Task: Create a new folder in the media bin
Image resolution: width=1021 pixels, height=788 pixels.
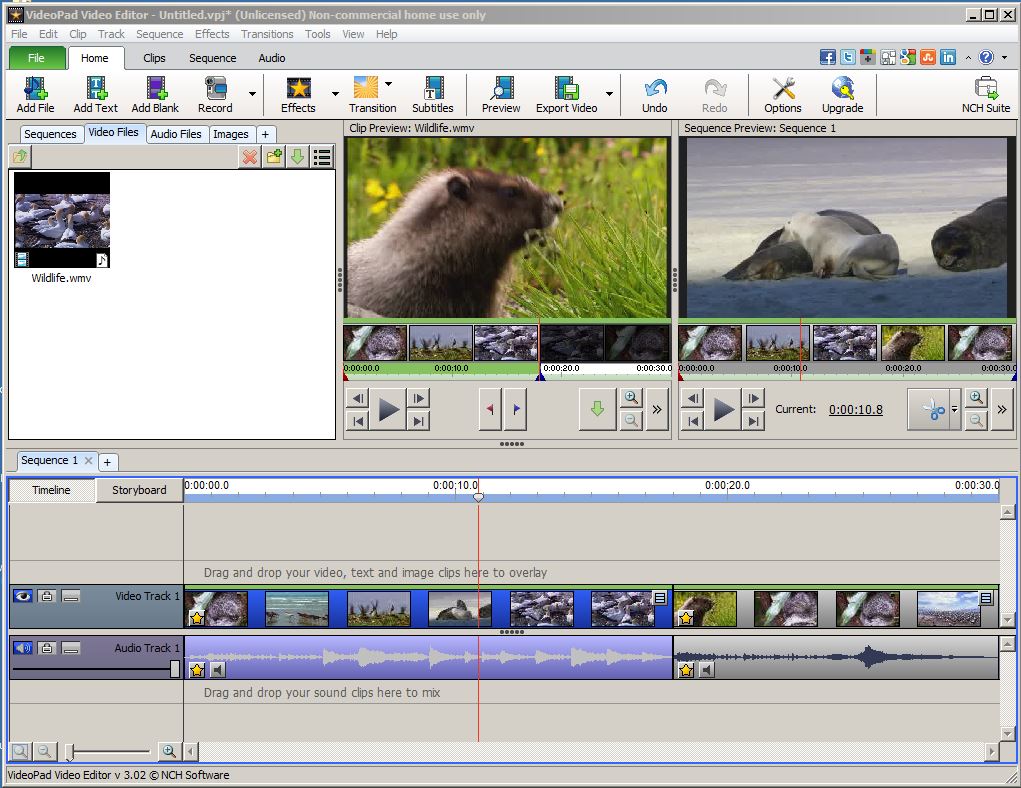Action: 274,156
